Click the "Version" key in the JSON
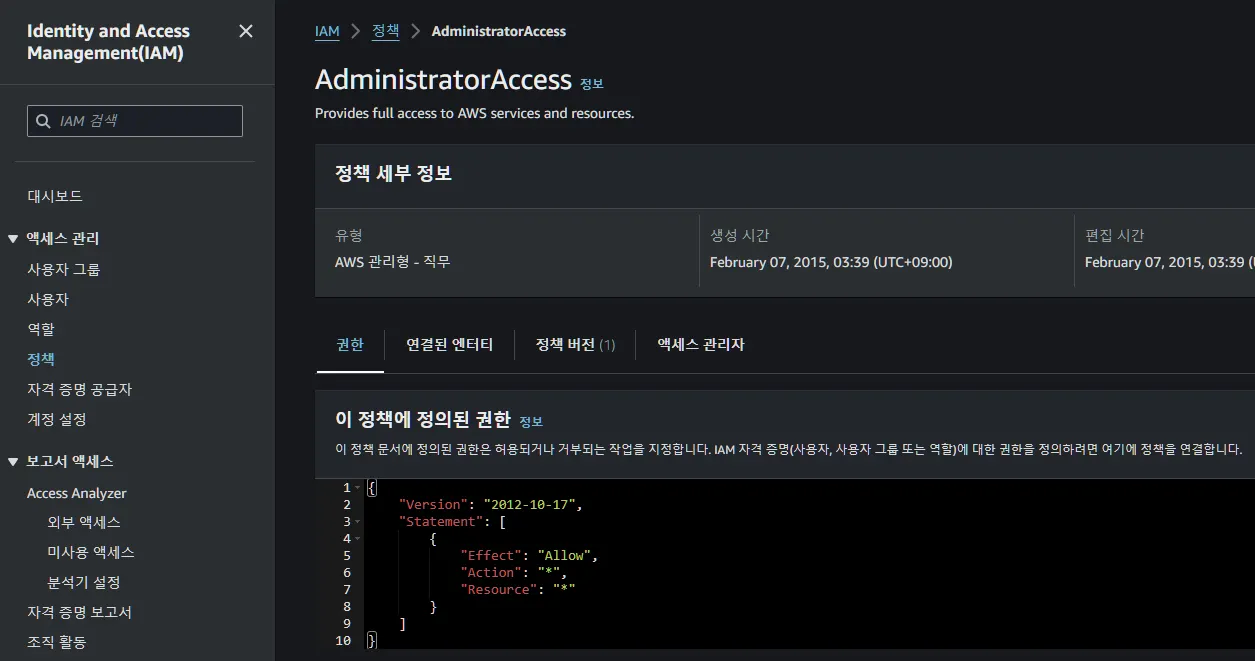Image resolution: width=1255 pixels, height=661 pixels. point(433,505)
